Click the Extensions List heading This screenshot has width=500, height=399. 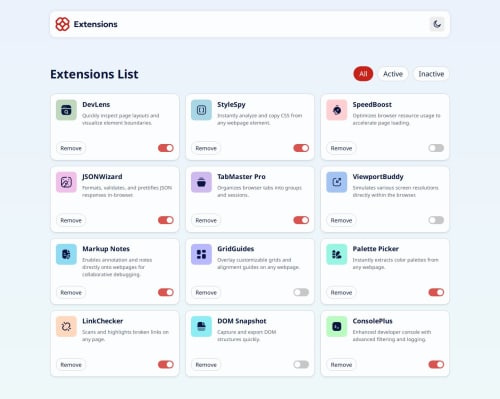pos(94,74)
